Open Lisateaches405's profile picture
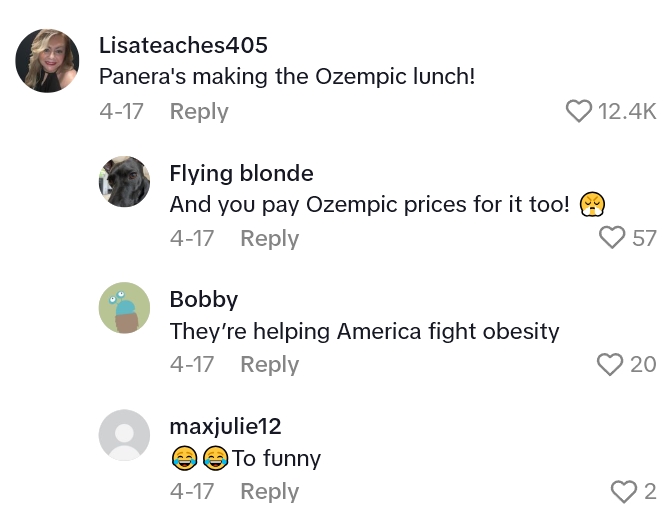 [47, 60]
